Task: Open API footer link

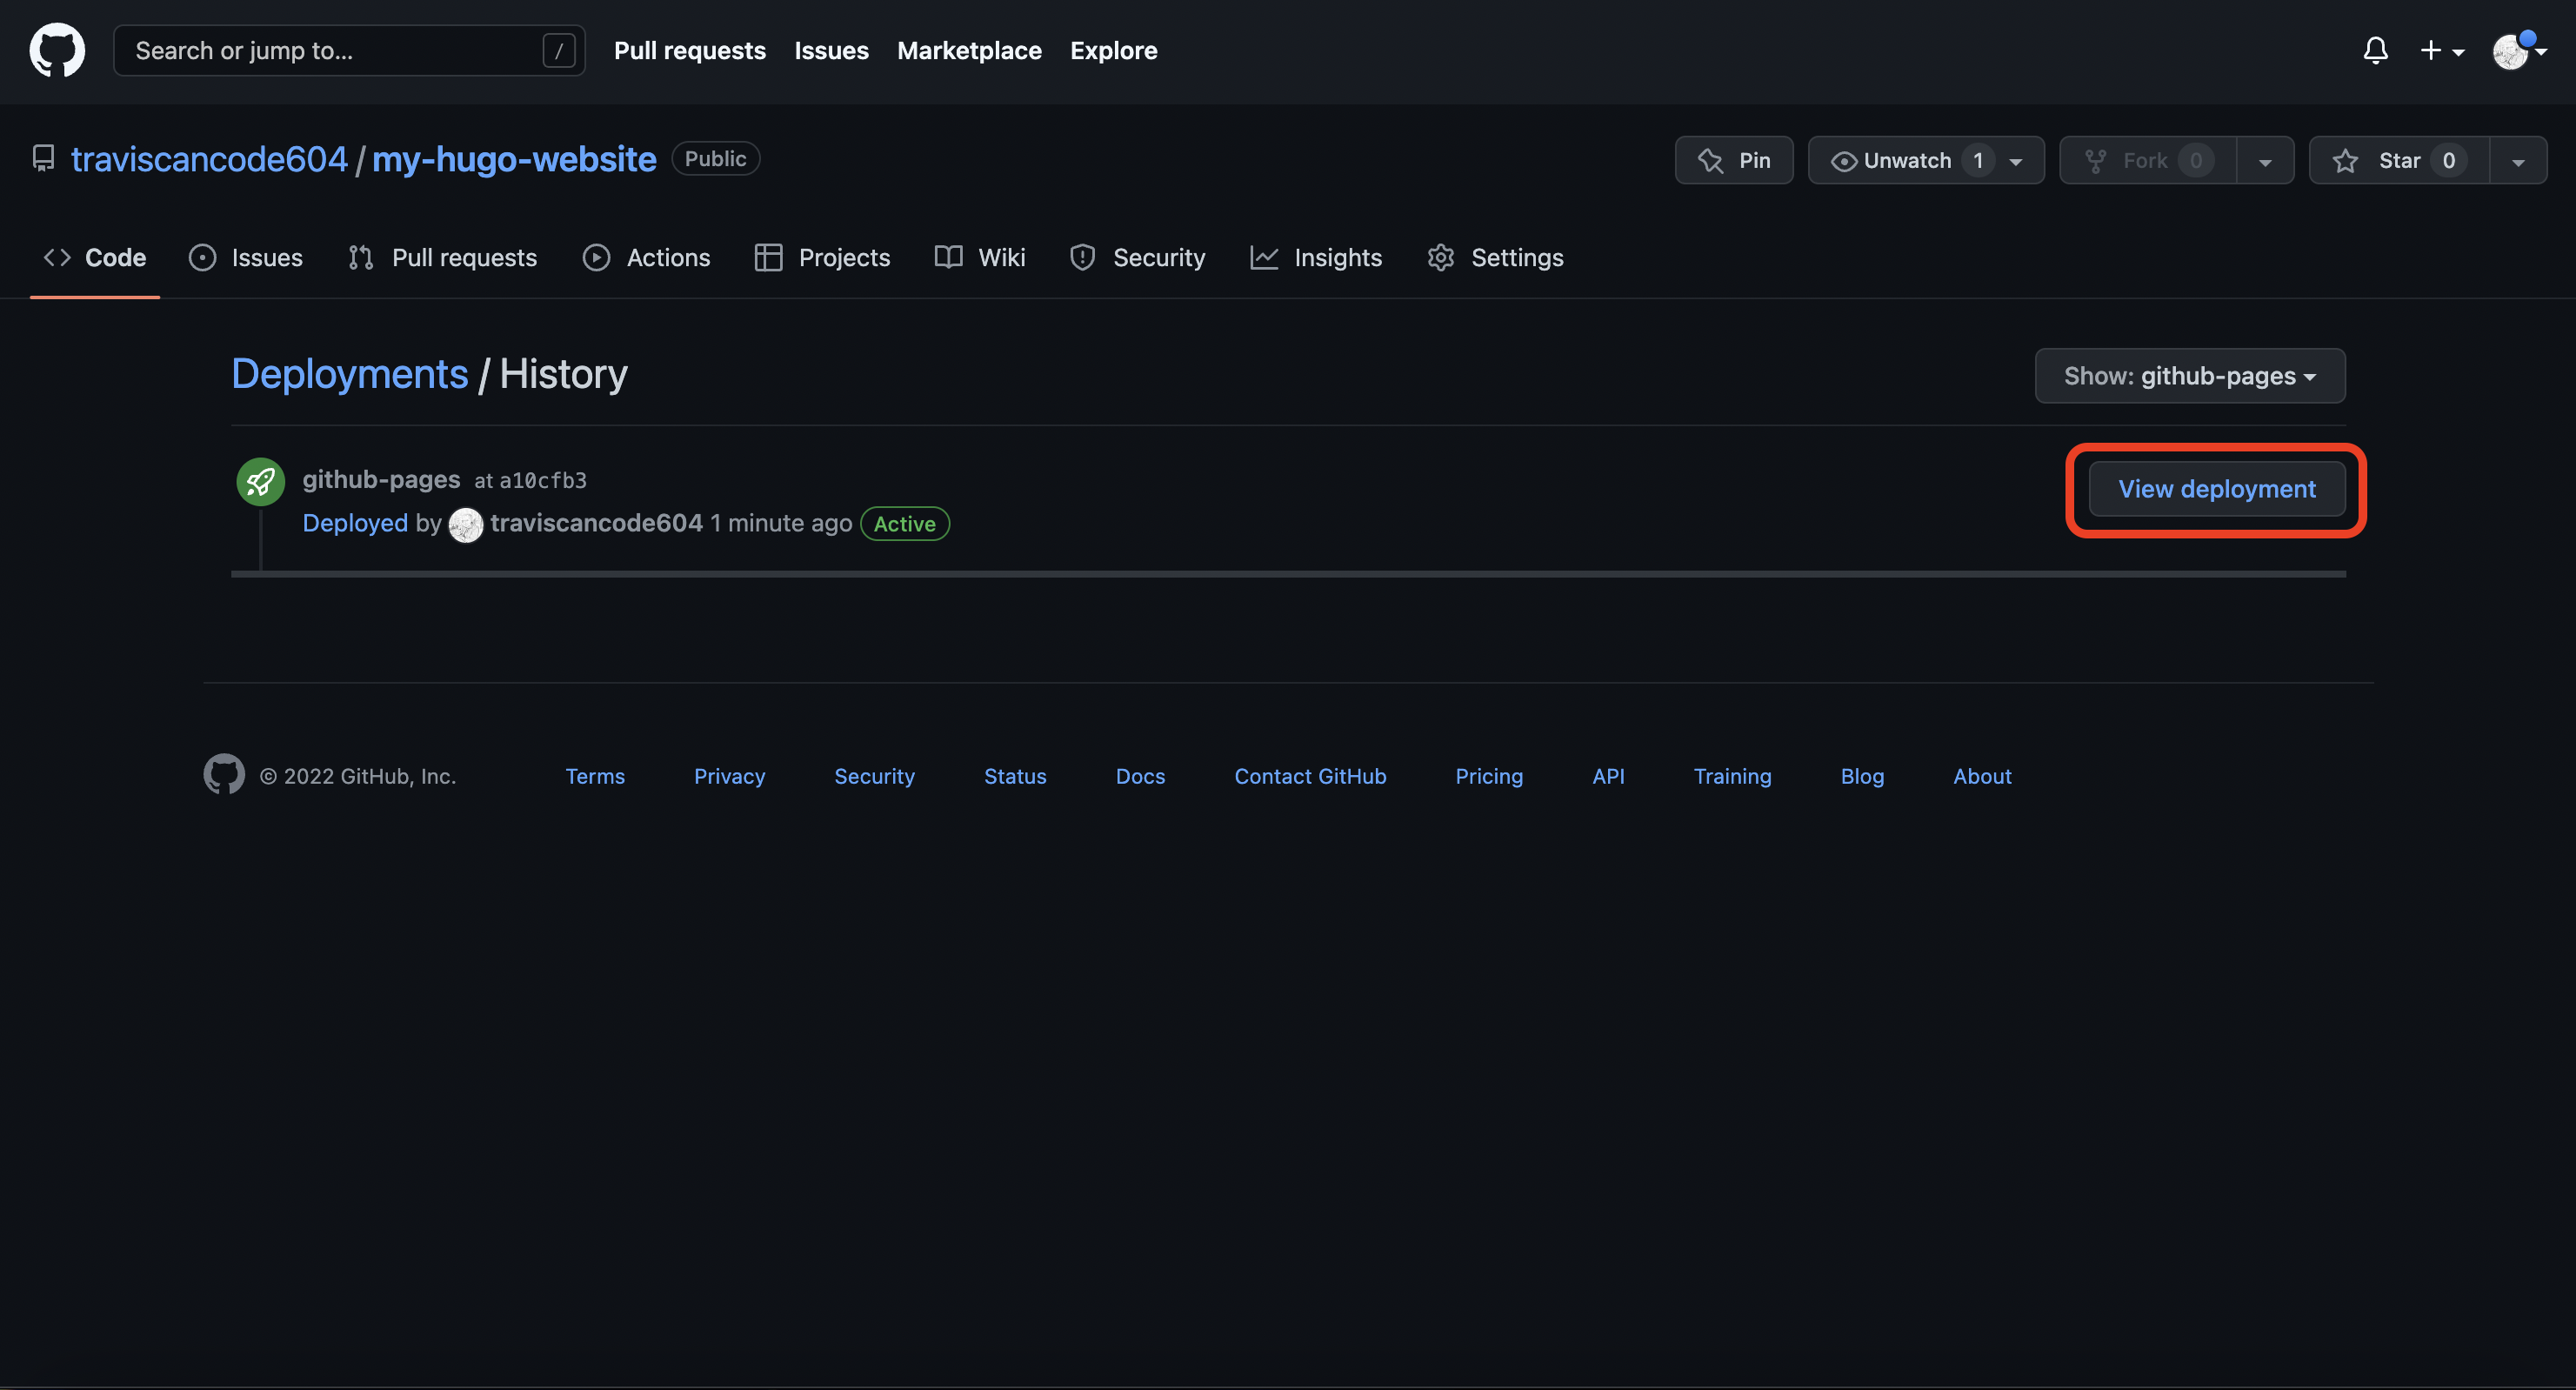Action: tap(1608, 776)
